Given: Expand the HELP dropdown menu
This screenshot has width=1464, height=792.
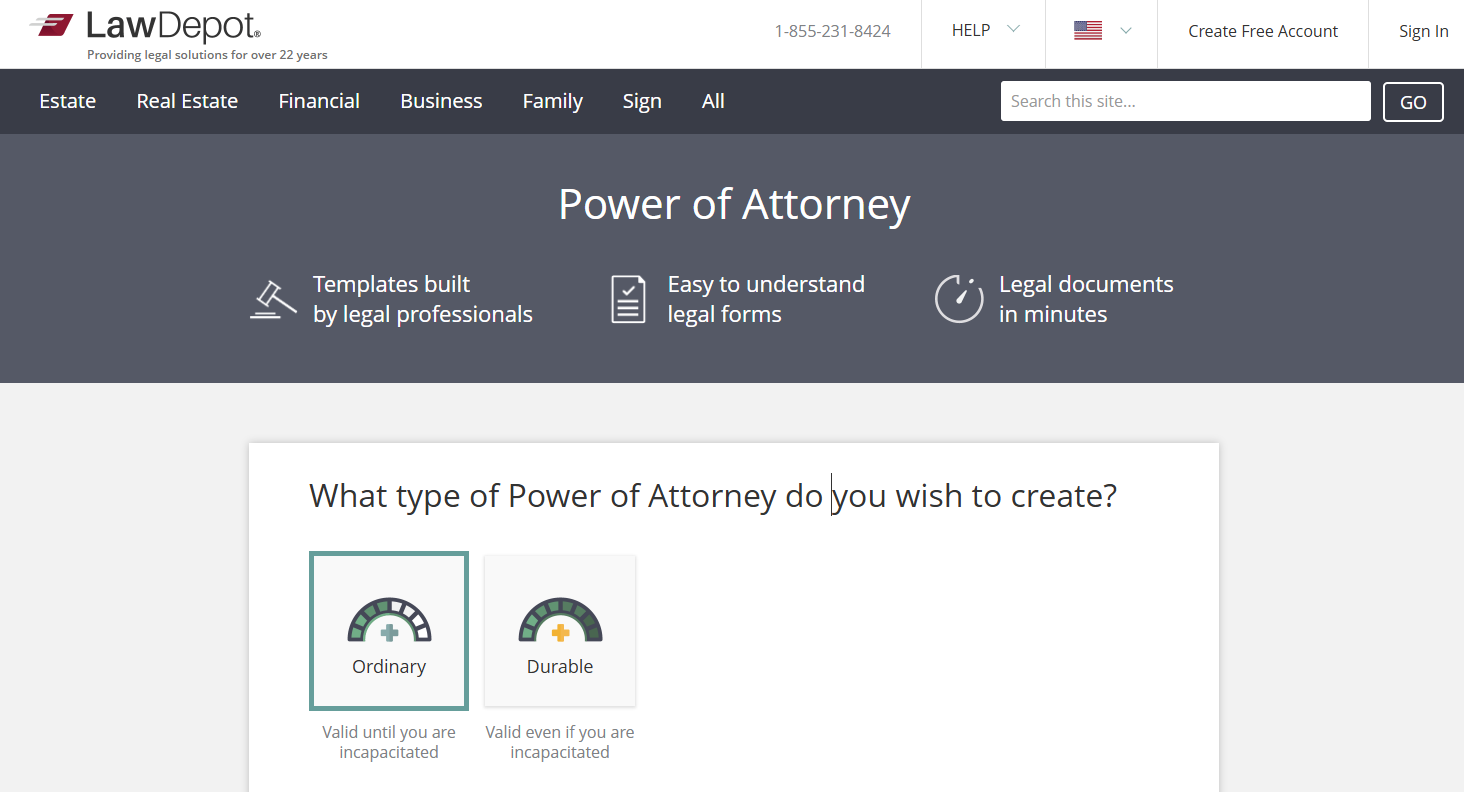Looking at the screenshot, I should [x=984, y=31].
